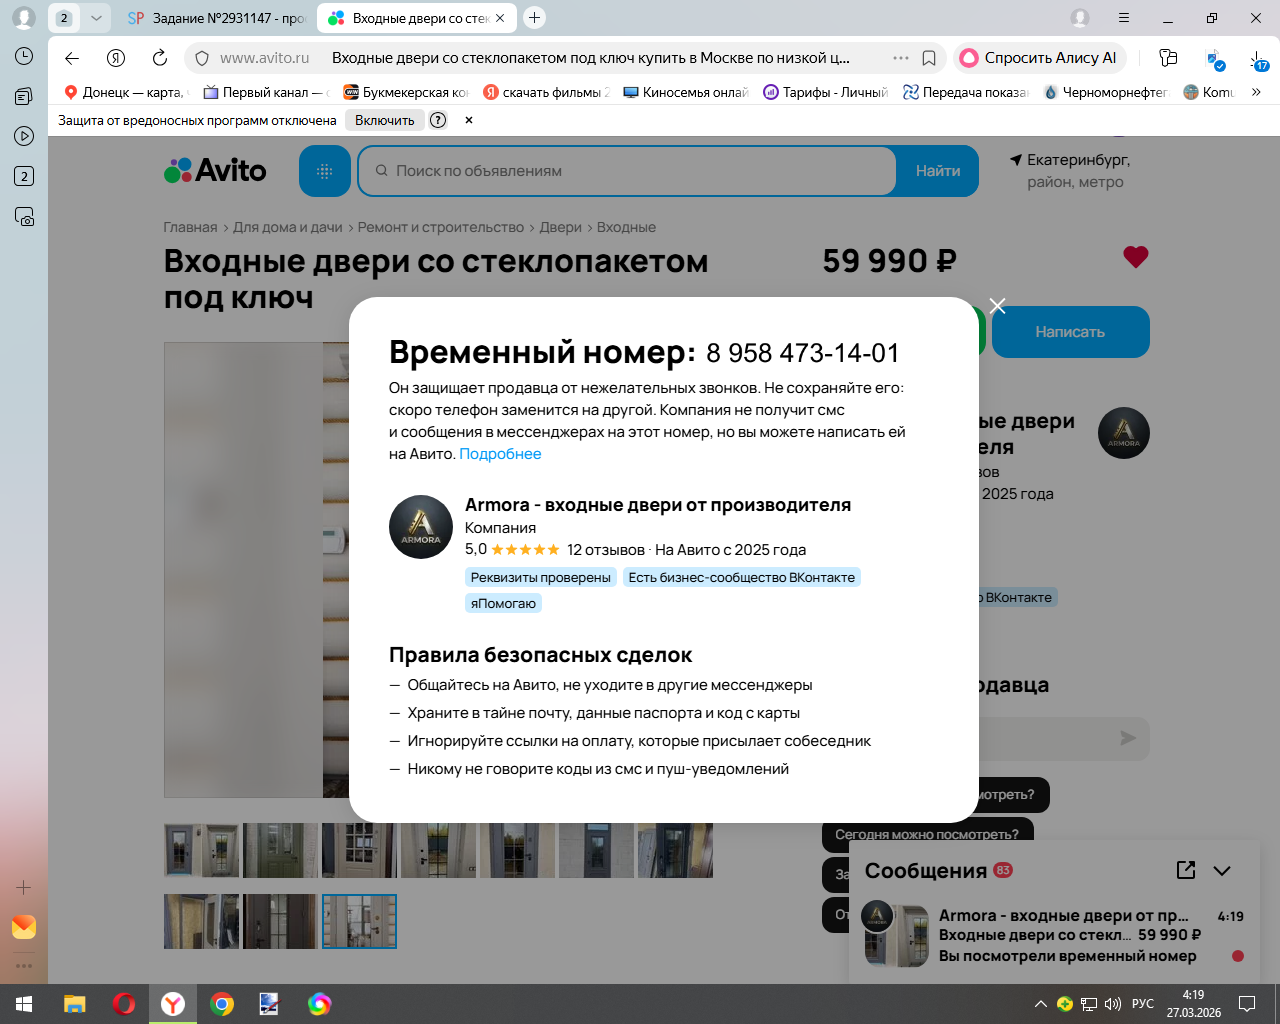Switch to the Задание №2931147 tab

coord(218,18)
